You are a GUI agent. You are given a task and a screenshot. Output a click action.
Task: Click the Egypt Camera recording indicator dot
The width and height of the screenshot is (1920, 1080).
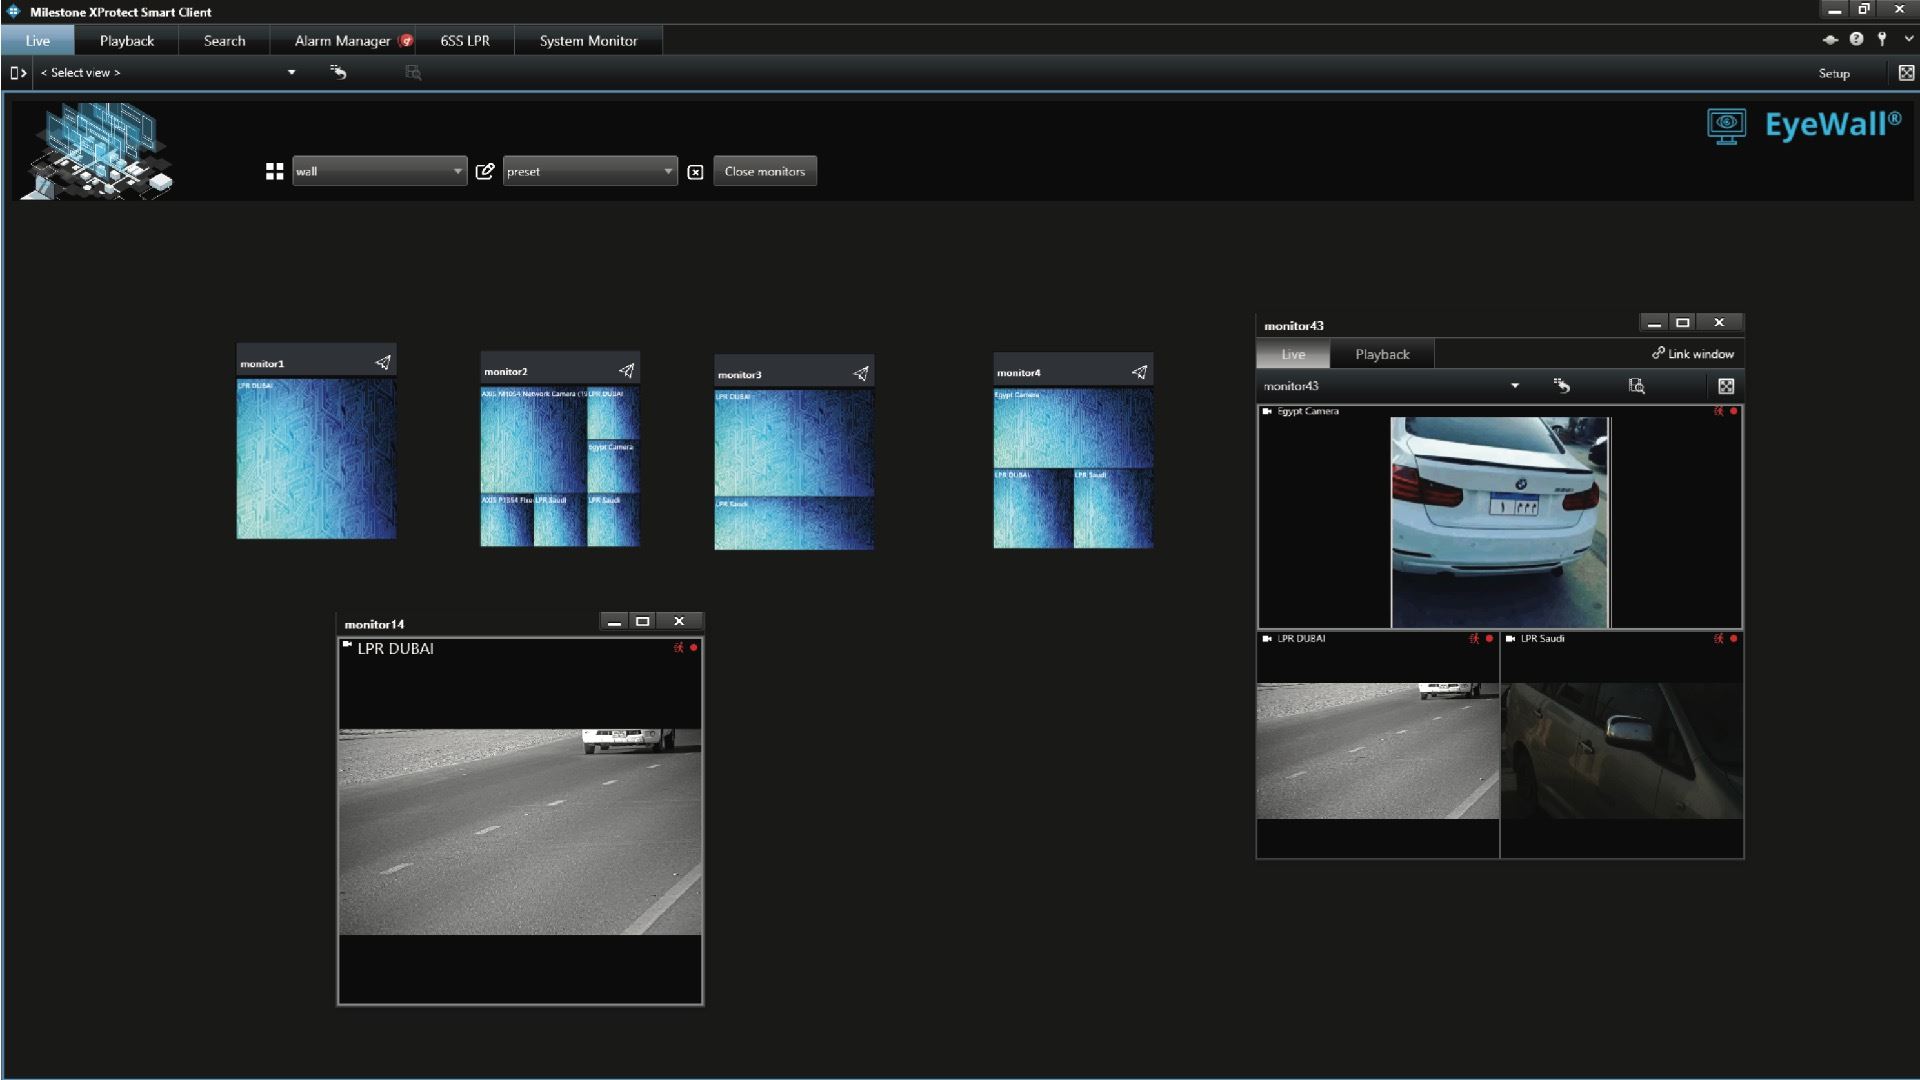(x=1734, y=411)
